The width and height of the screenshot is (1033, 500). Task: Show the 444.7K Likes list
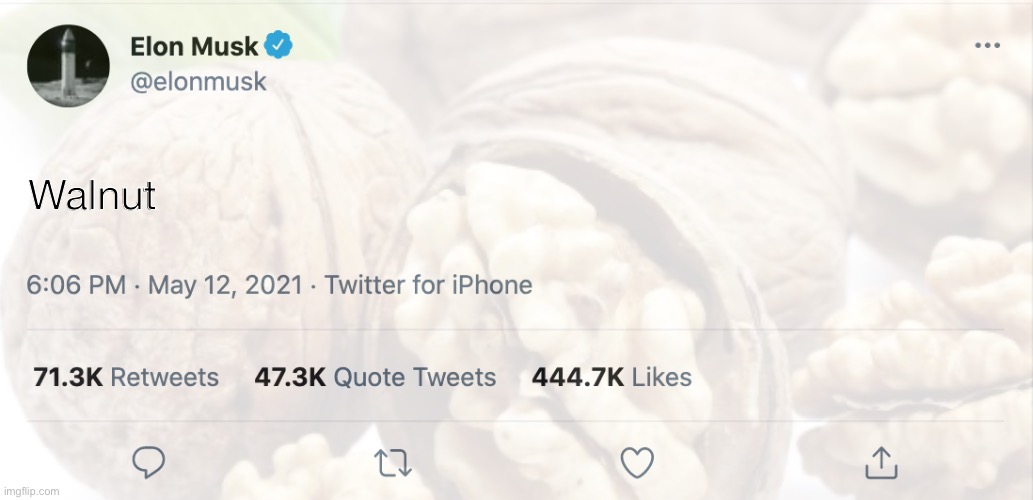tap(611, 377)
